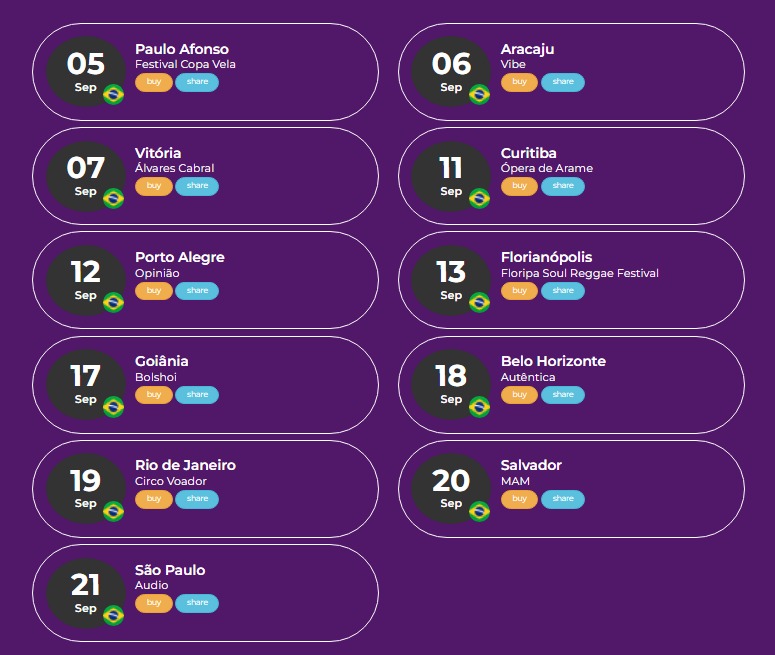Screen dimensions: 775x655
Task: Share Floripa Soul Reggae Festival event
Action: point(563,291)
